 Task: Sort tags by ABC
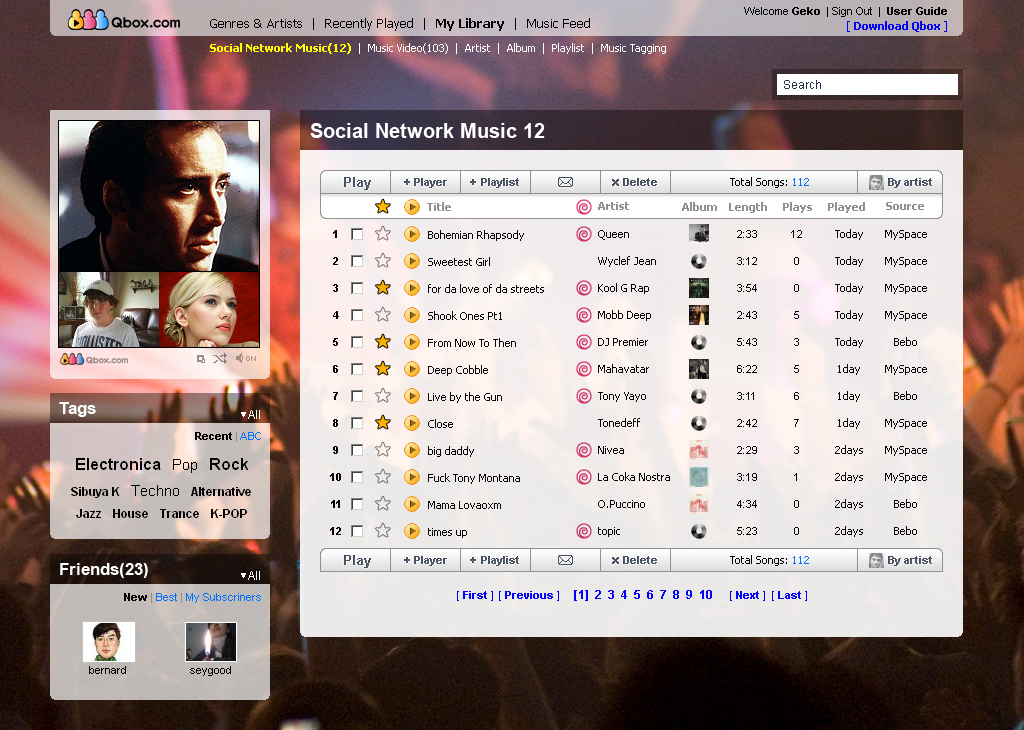click(x=250, y=436)
